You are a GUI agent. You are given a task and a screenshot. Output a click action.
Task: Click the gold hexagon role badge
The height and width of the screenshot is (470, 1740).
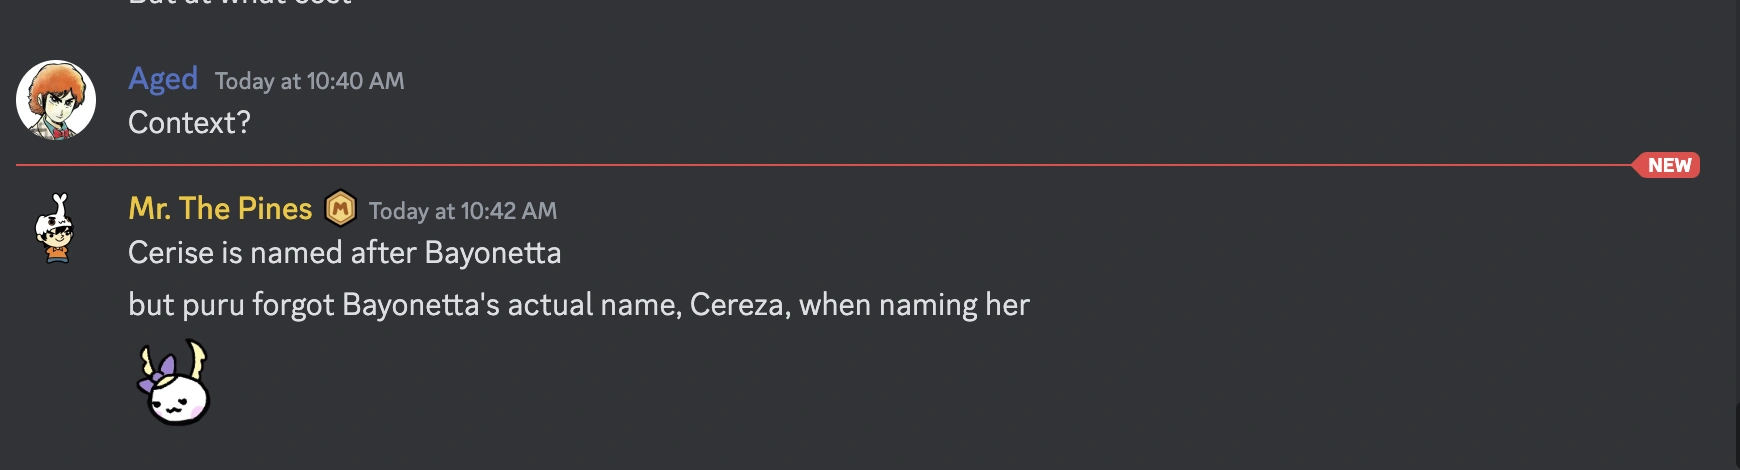[x=341, y=209]
